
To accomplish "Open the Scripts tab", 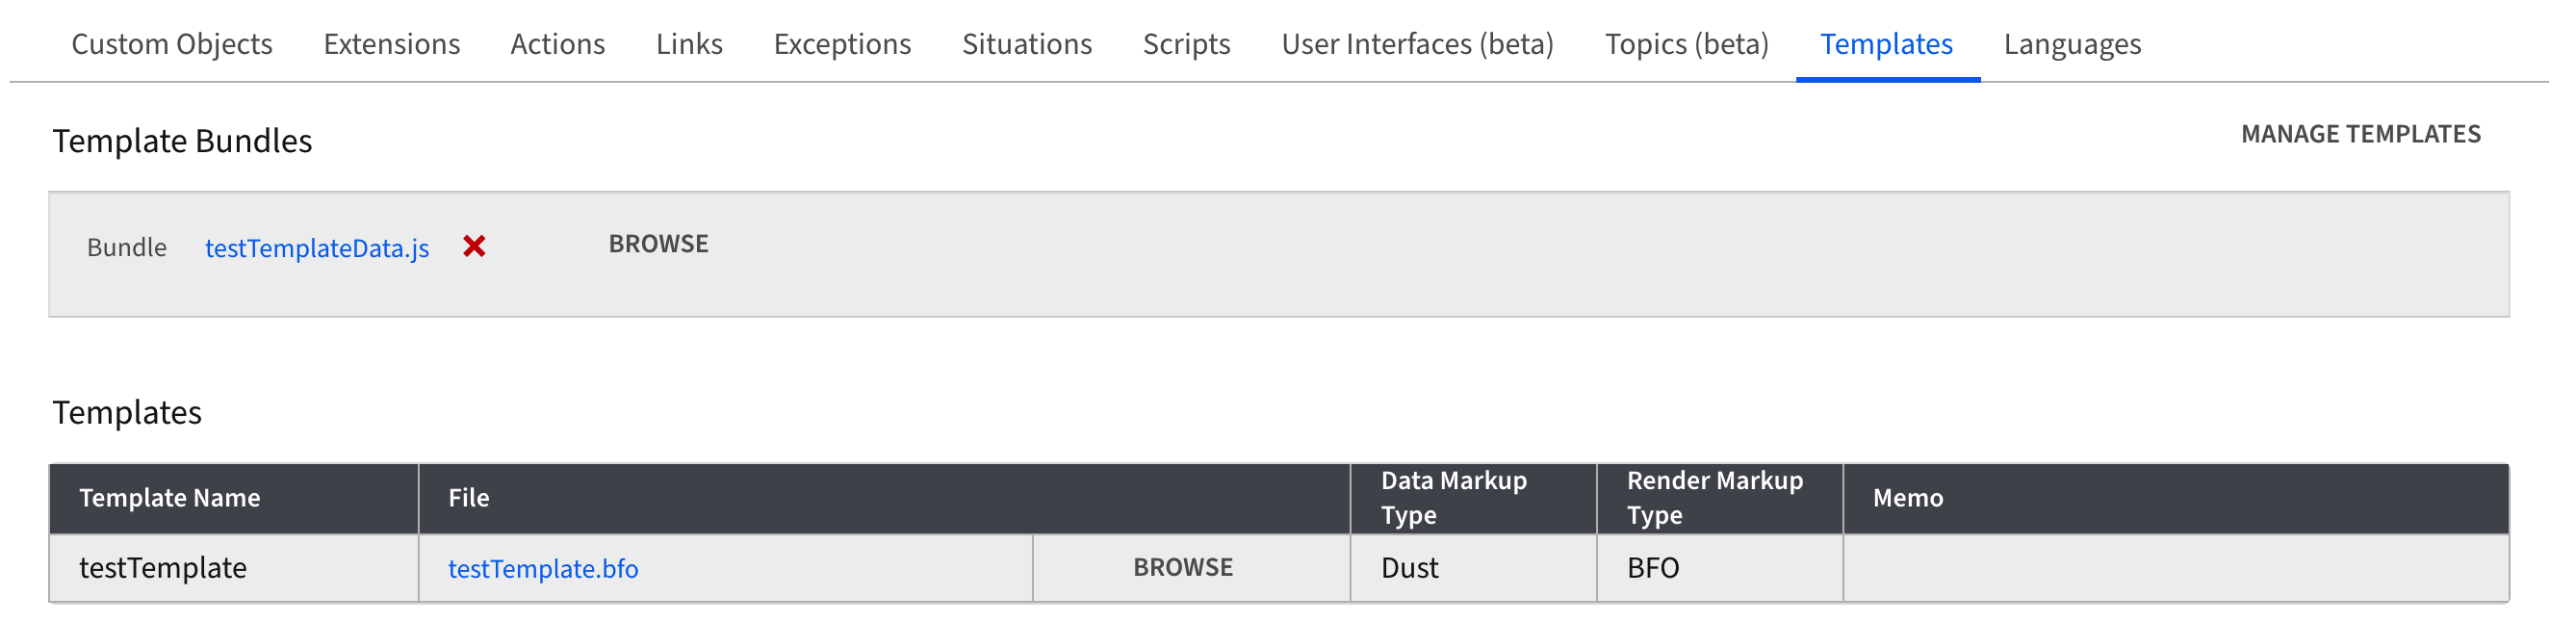I will coord(1187,44).
